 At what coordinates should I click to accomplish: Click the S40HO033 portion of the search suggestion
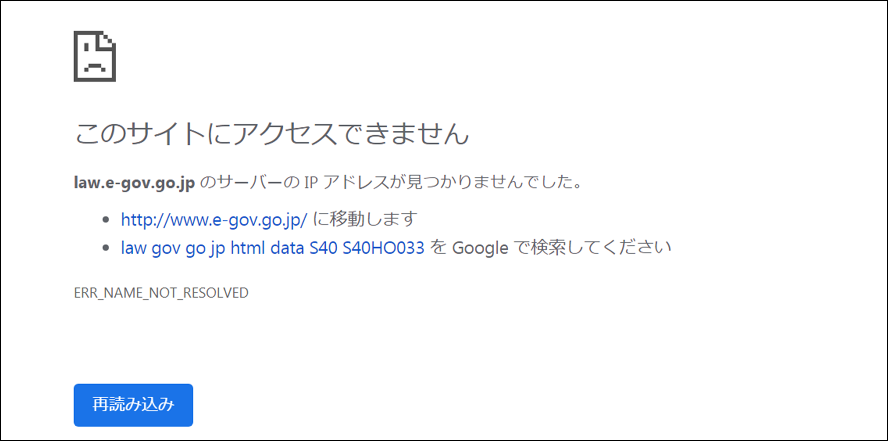[x=383, y=248]
